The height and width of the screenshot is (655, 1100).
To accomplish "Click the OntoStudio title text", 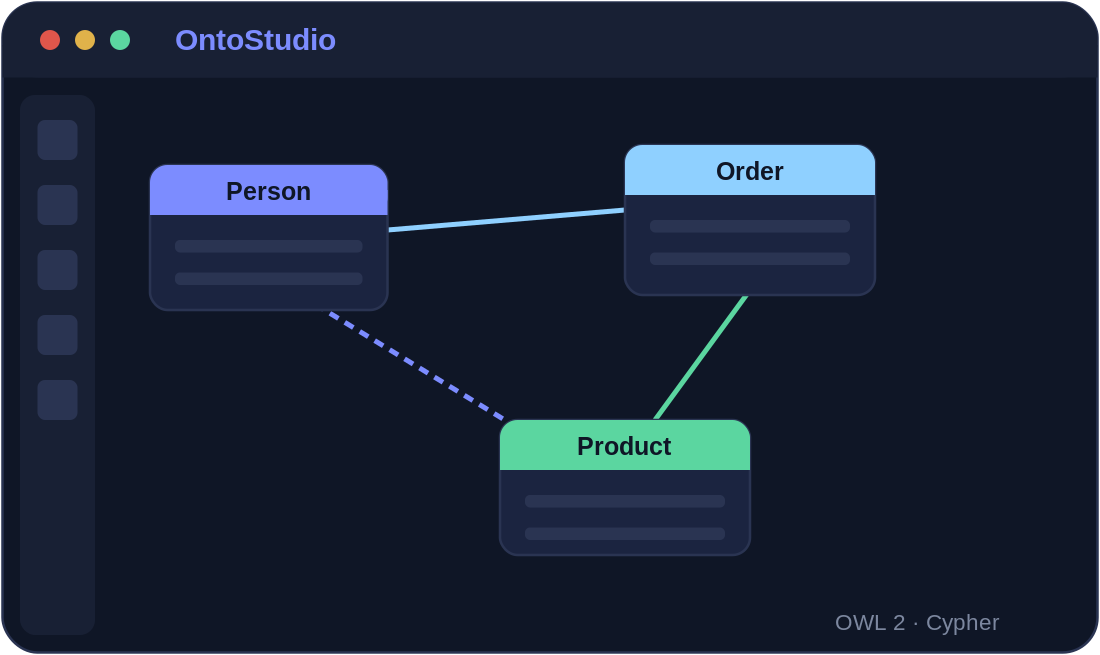I will point(255,40).
